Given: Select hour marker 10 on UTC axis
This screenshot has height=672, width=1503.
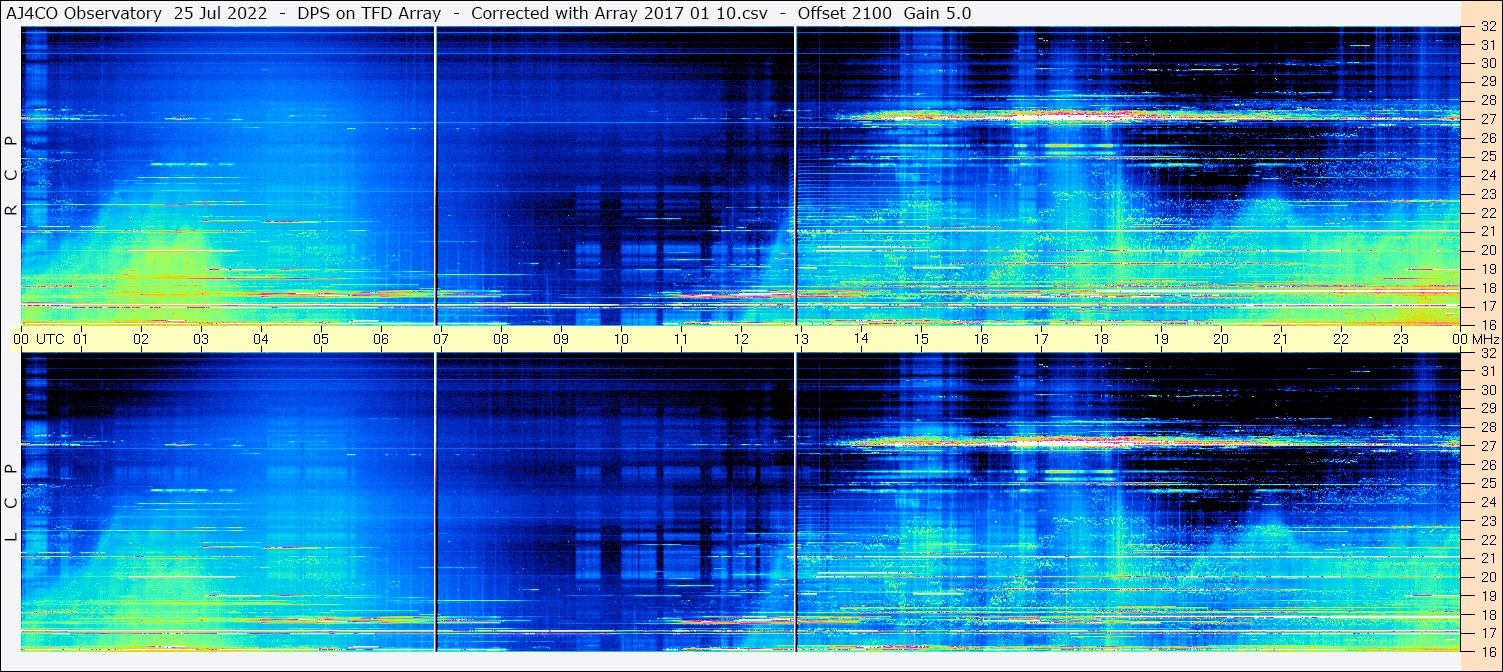Looking at the screenshot, I should [x=621, y=339].
